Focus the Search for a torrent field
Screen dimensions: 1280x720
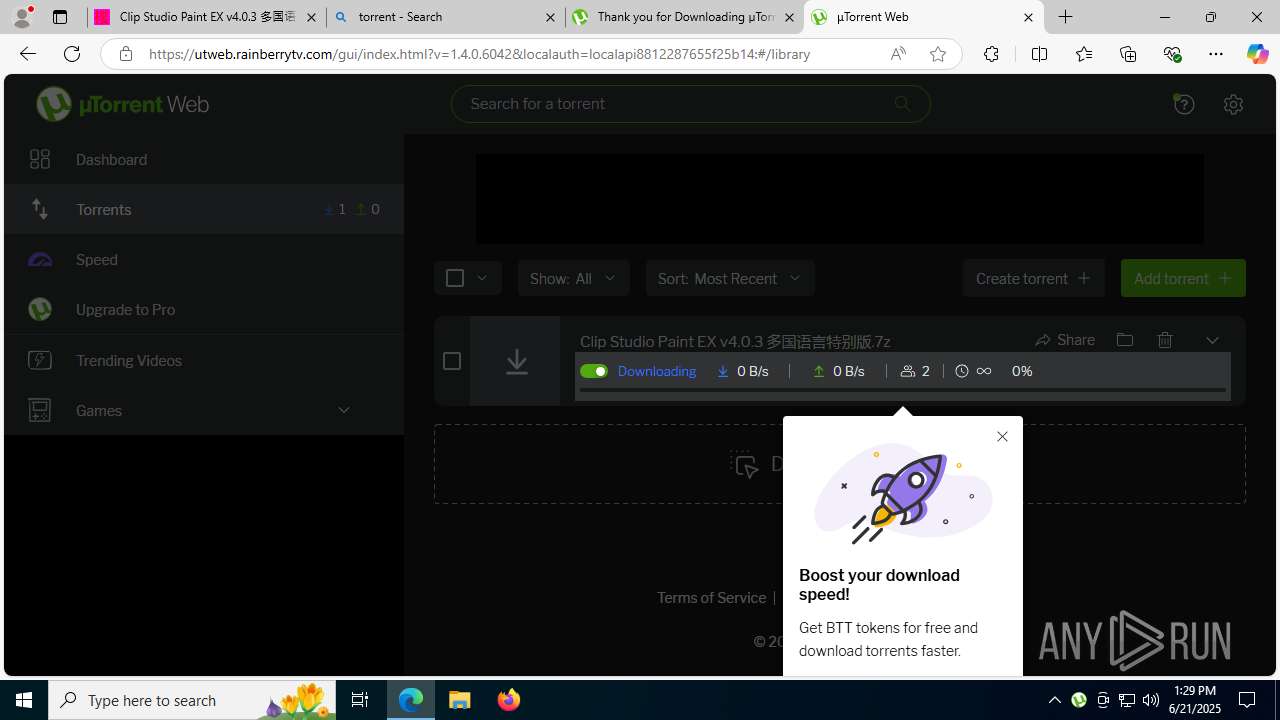point(690,104)
